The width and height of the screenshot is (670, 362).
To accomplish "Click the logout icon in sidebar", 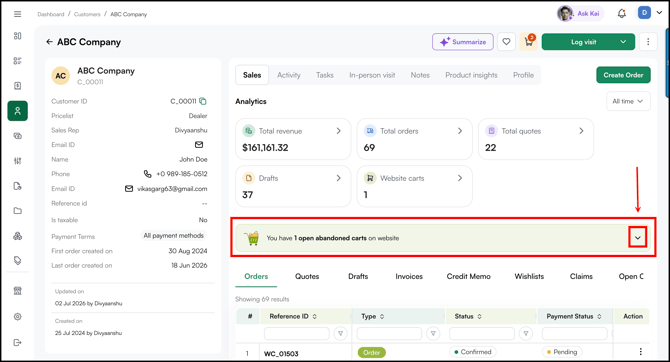I will (18, 342).
